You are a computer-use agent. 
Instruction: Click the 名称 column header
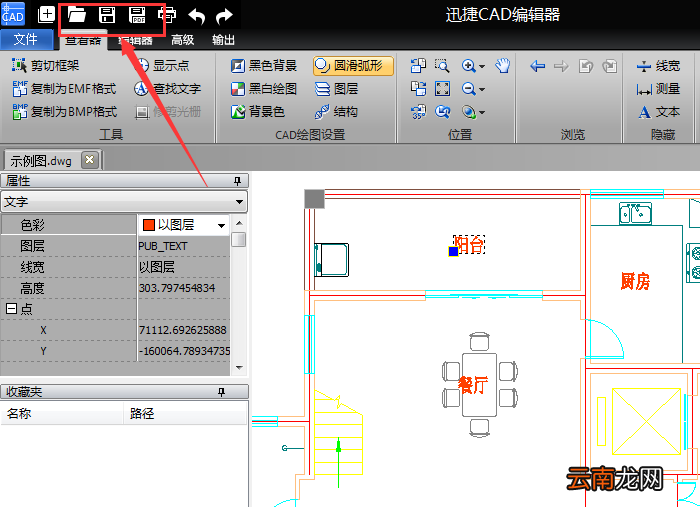62,413
